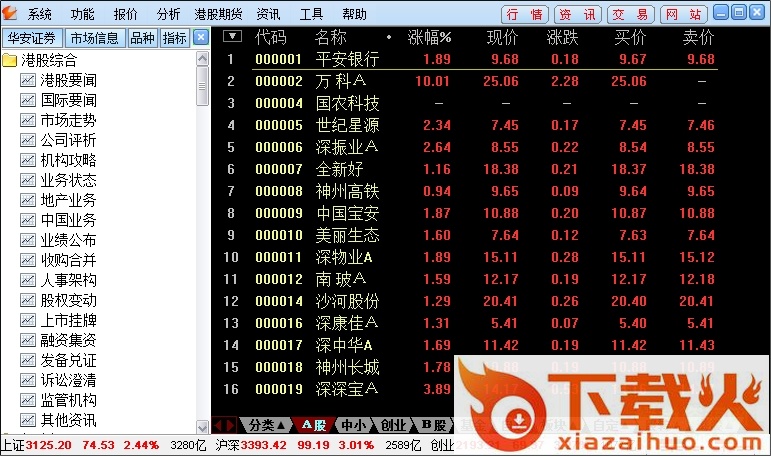Open the column dropdown arrow beside 代码

[232, 36]
